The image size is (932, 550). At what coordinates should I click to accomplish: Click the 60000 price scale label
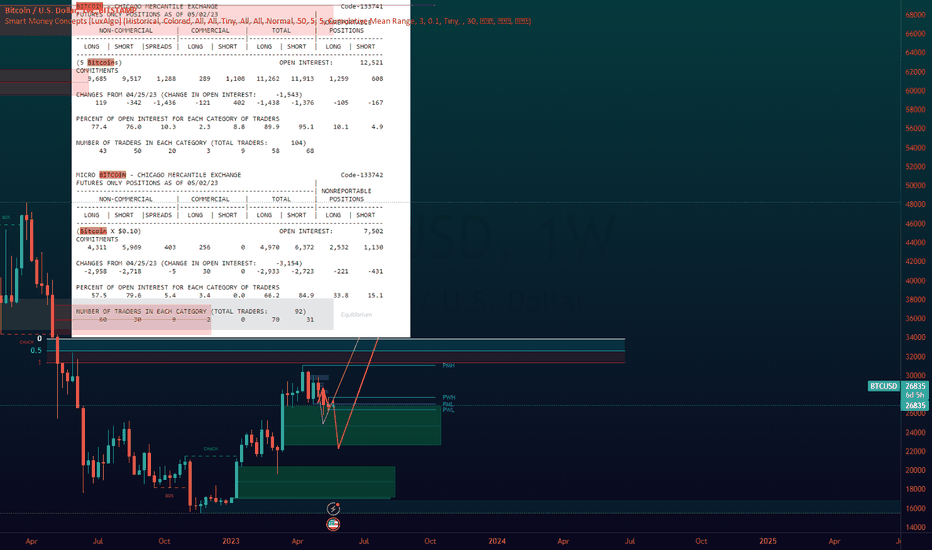915,91
